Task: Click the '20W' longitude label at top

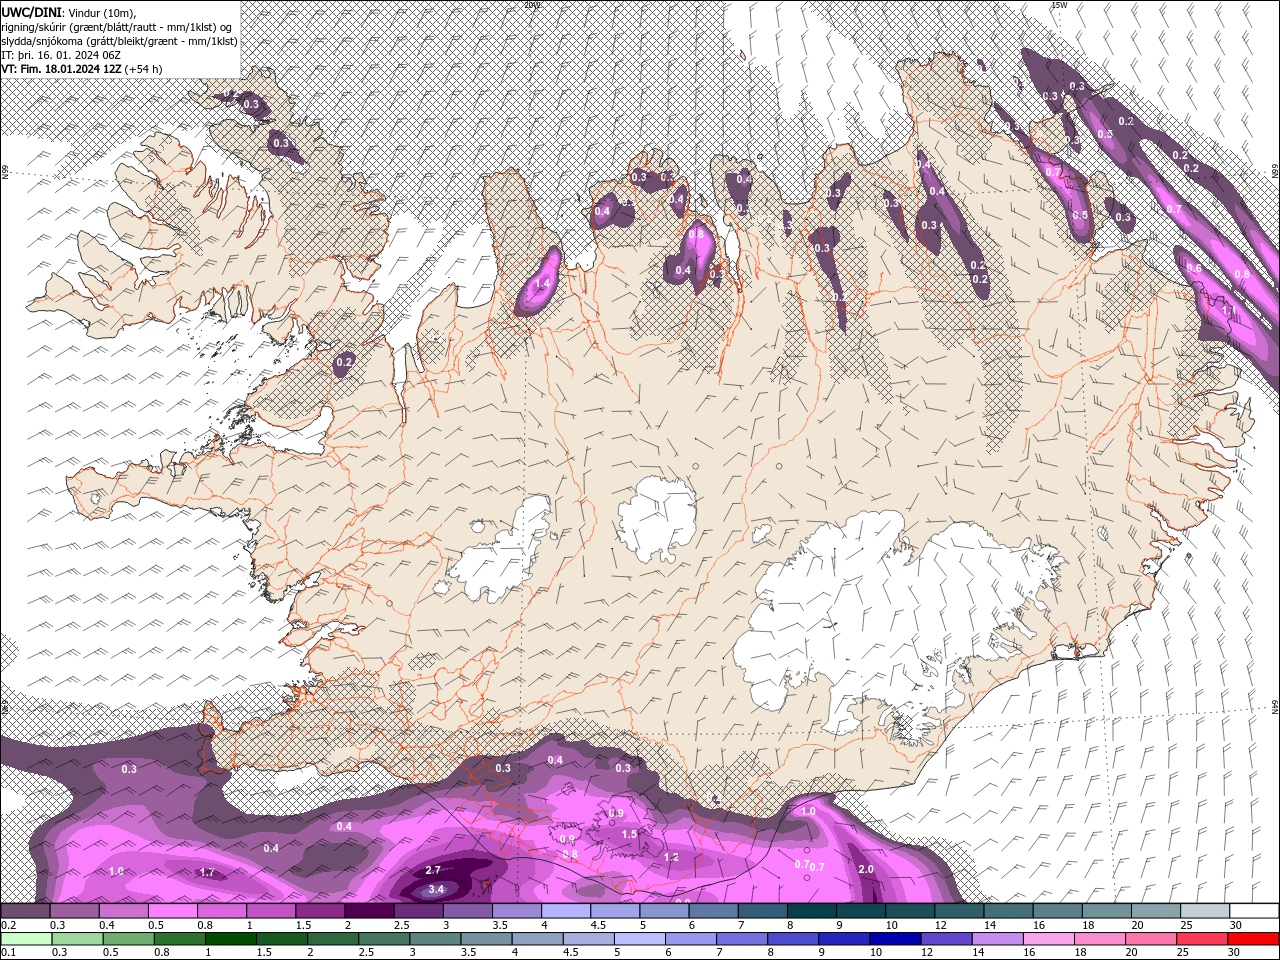Action: tap(532, 5)
